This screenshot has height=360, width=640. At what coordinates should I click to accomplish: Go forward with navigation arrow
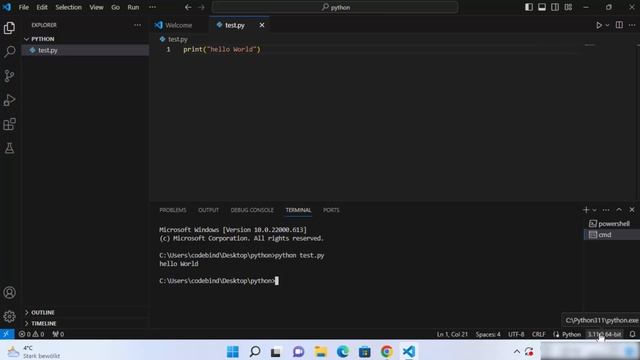tap(201, 7)
